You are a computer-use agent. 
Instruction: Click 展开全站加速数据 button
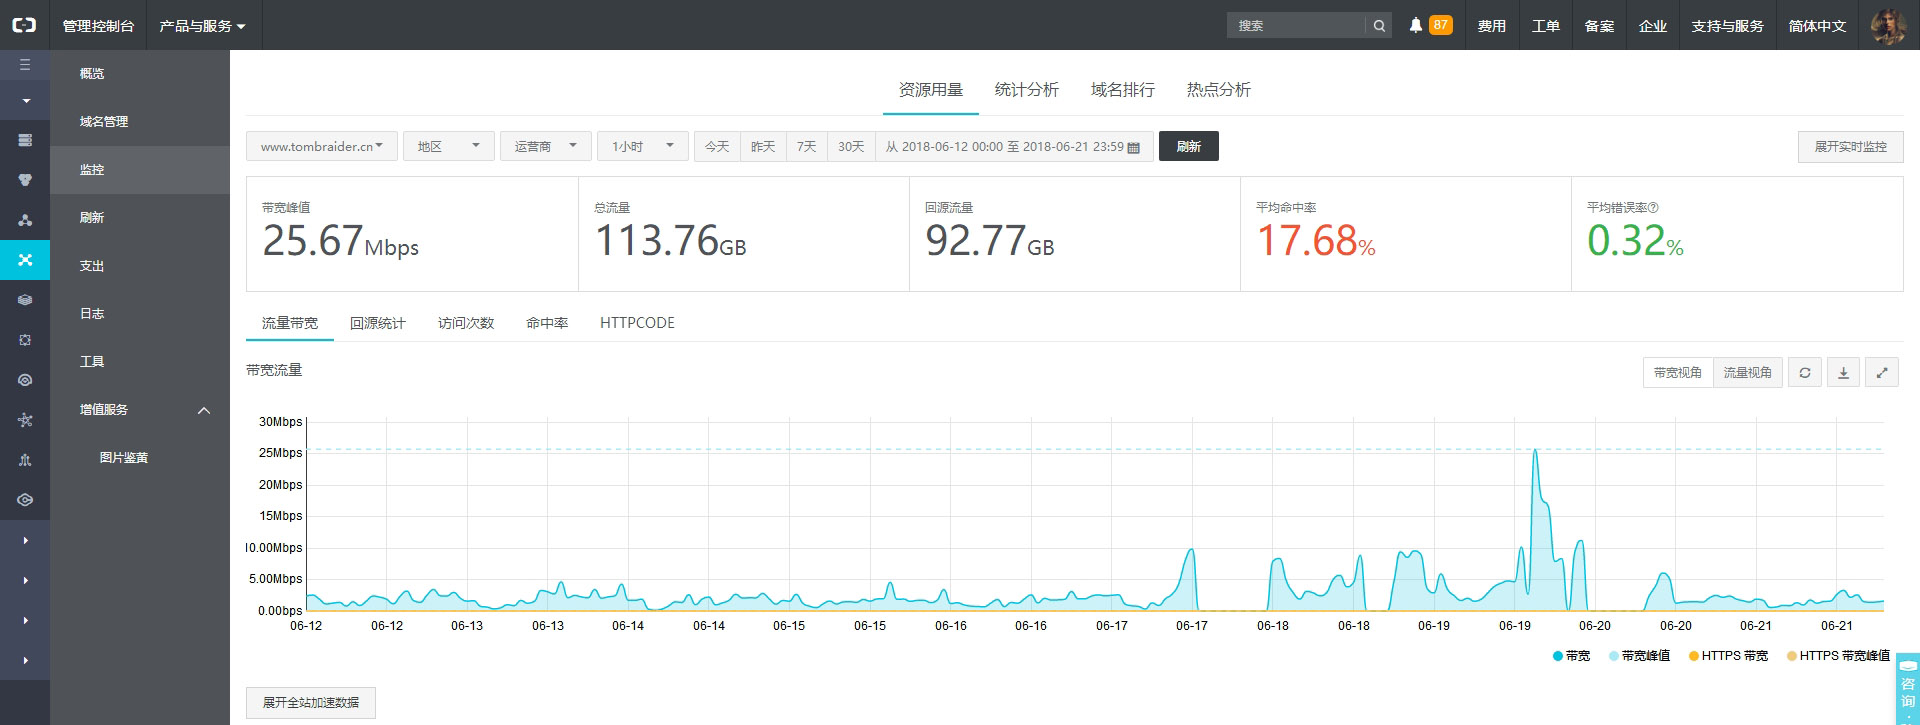311,703
